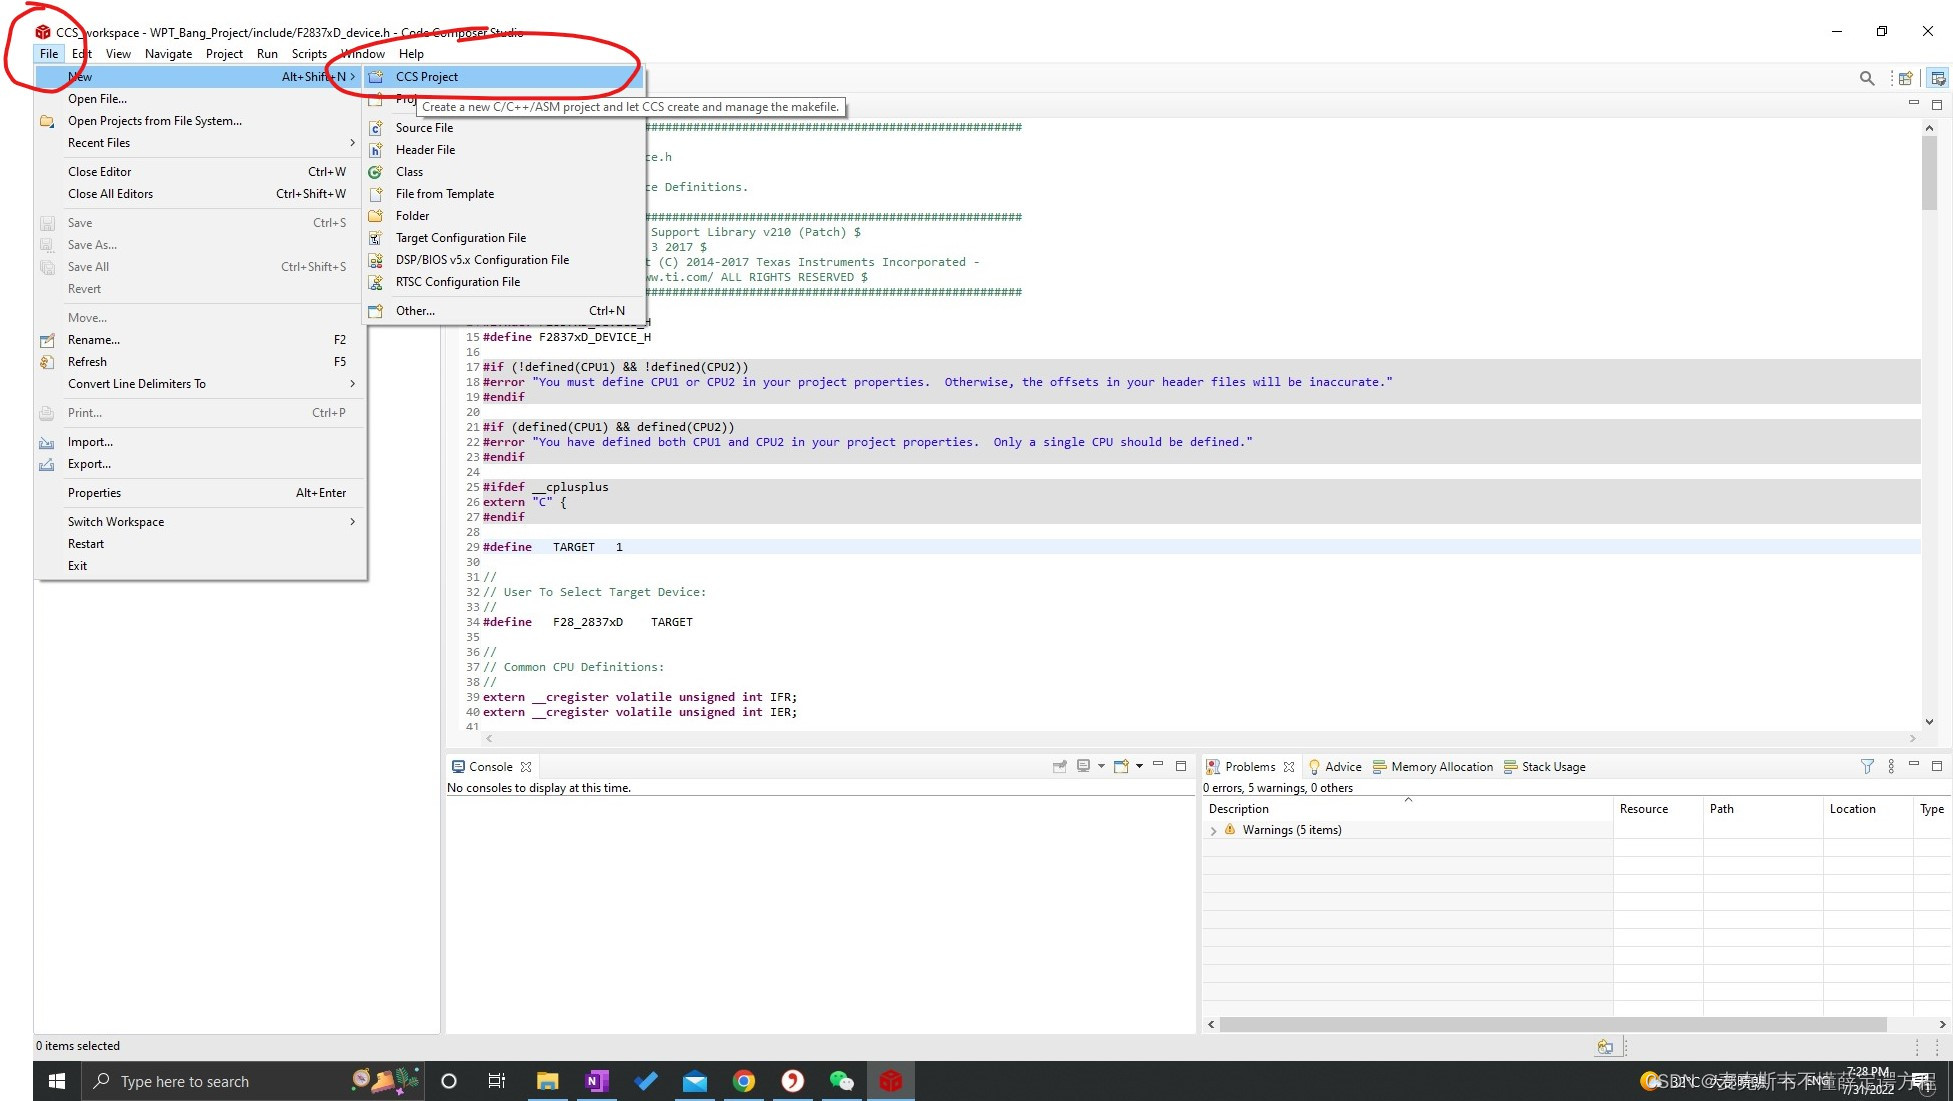Screen dimensions: 1953x1101
Task: Minimize the Console view
Action: pos(1158,765)
